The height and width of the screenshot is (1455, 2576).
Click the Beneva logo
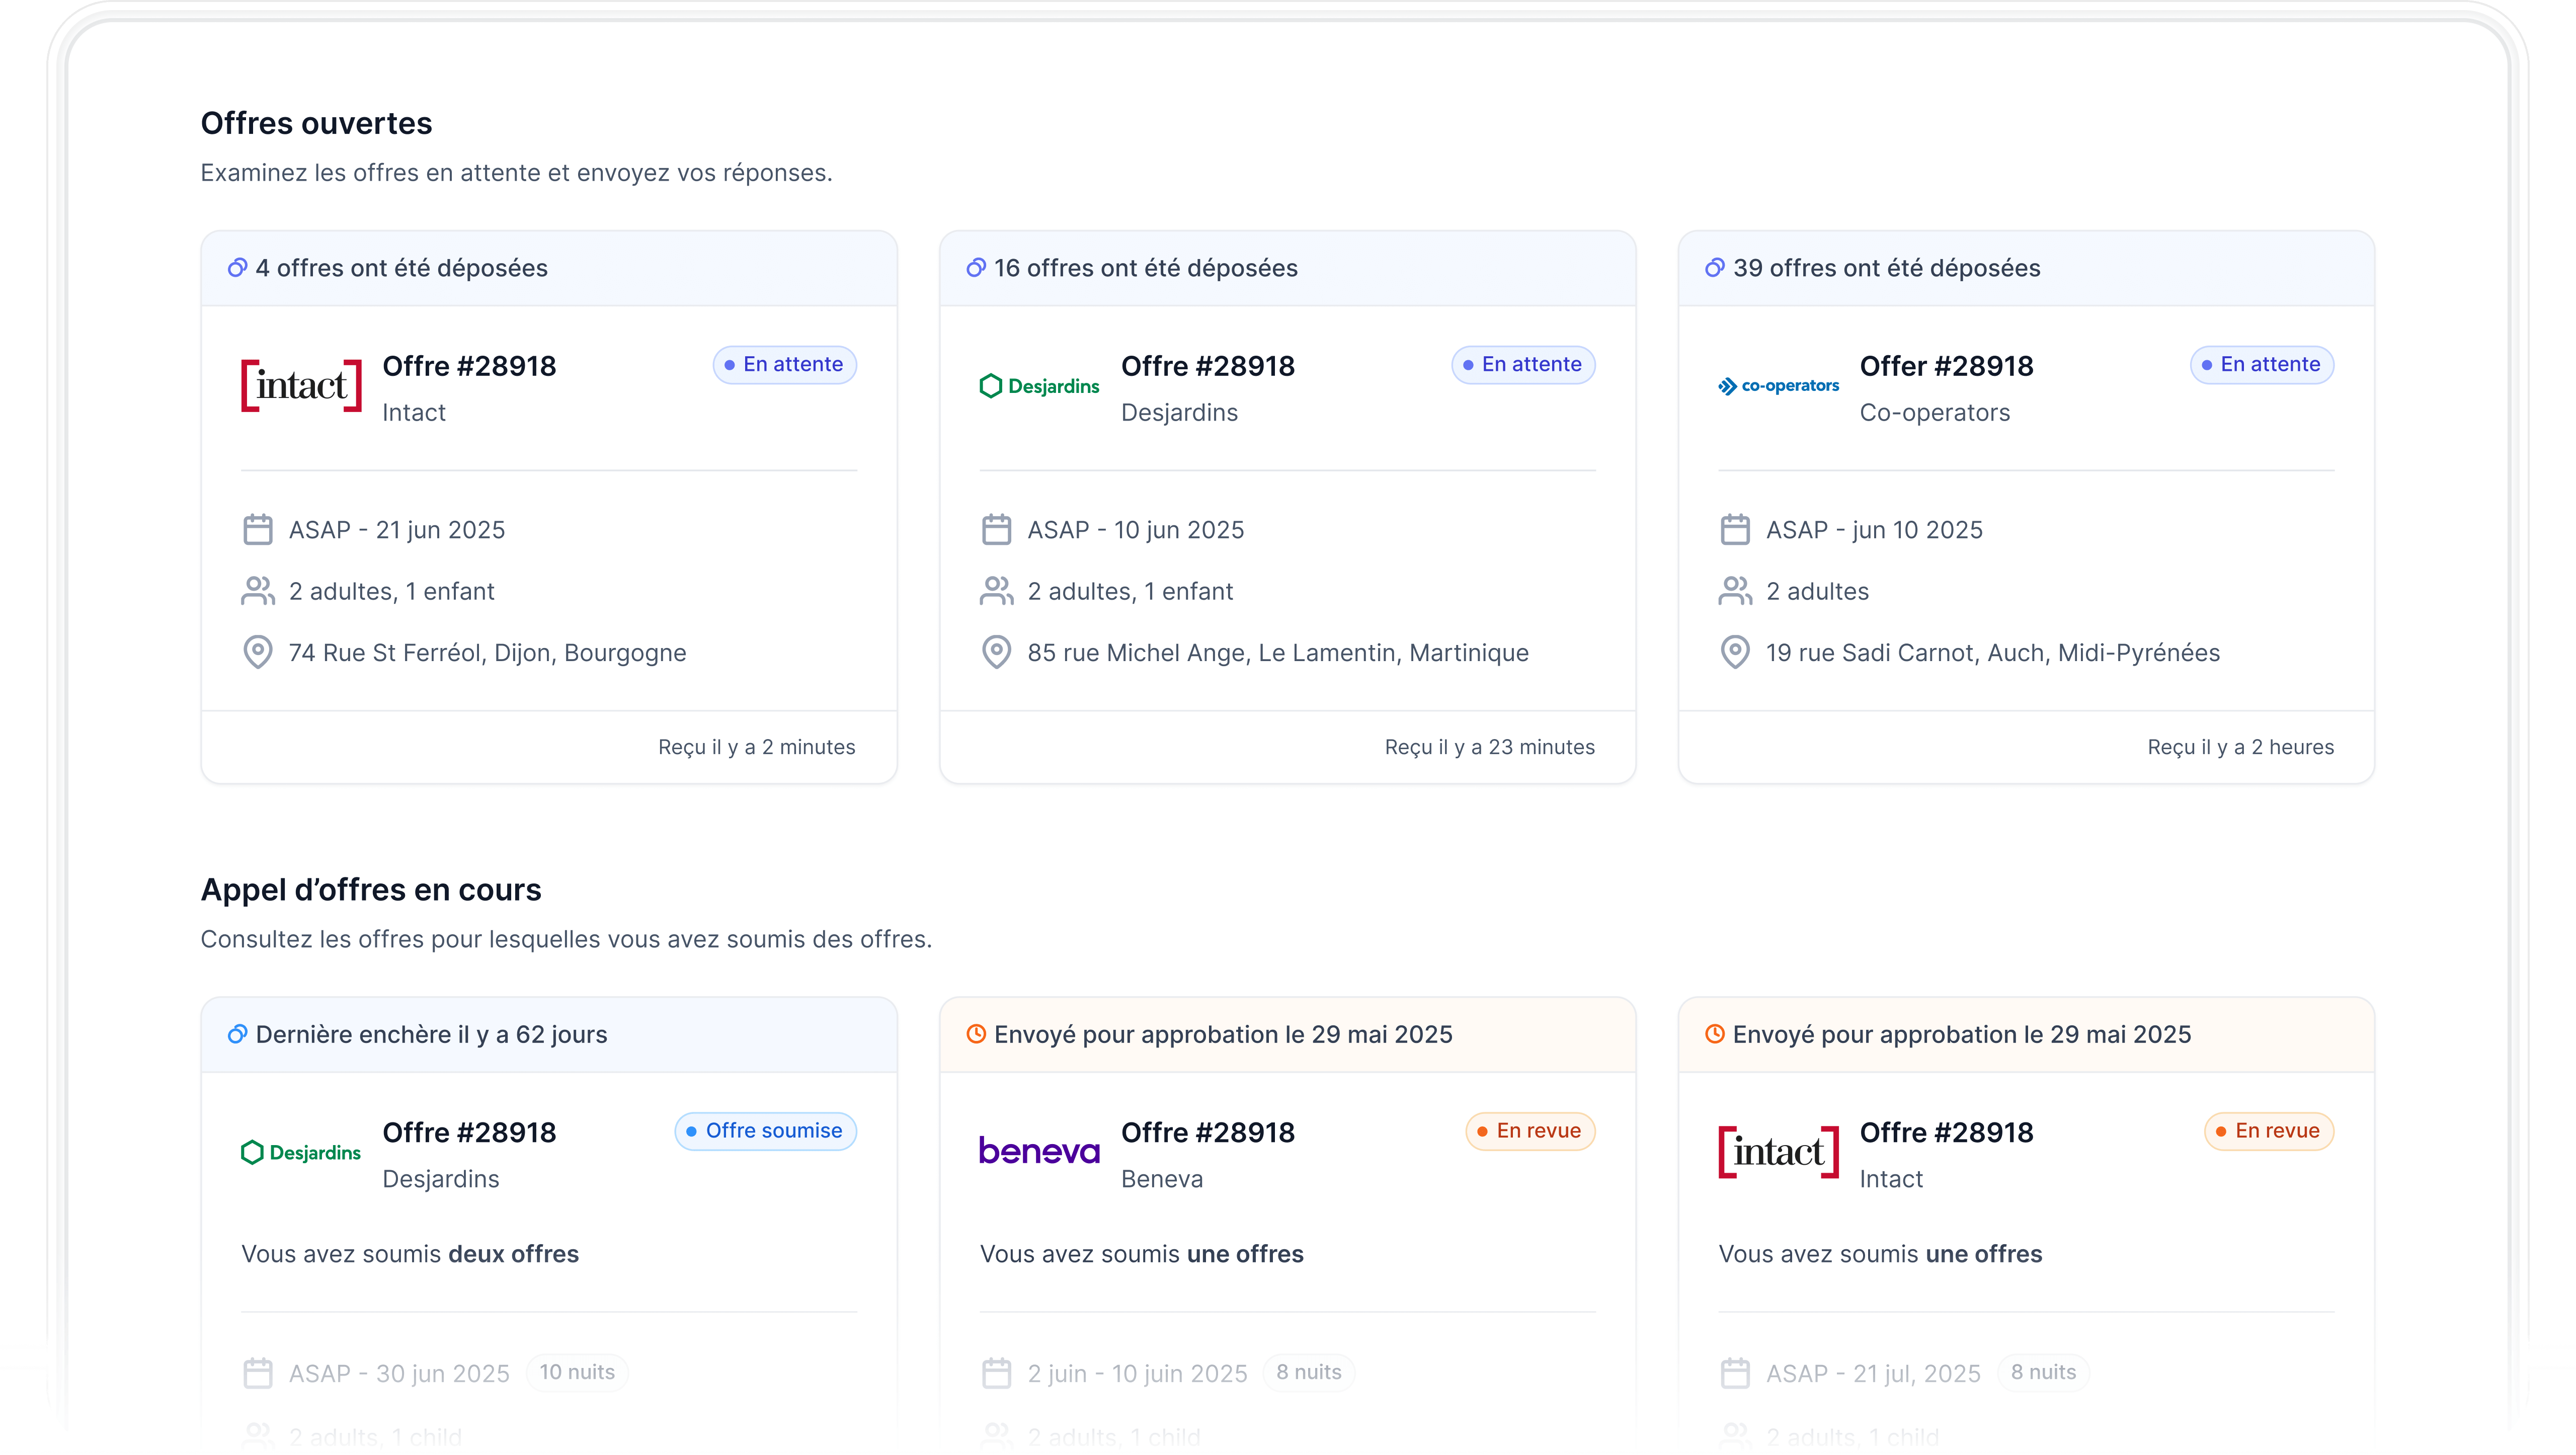pyautogui.click(x=1039, y=1151)
